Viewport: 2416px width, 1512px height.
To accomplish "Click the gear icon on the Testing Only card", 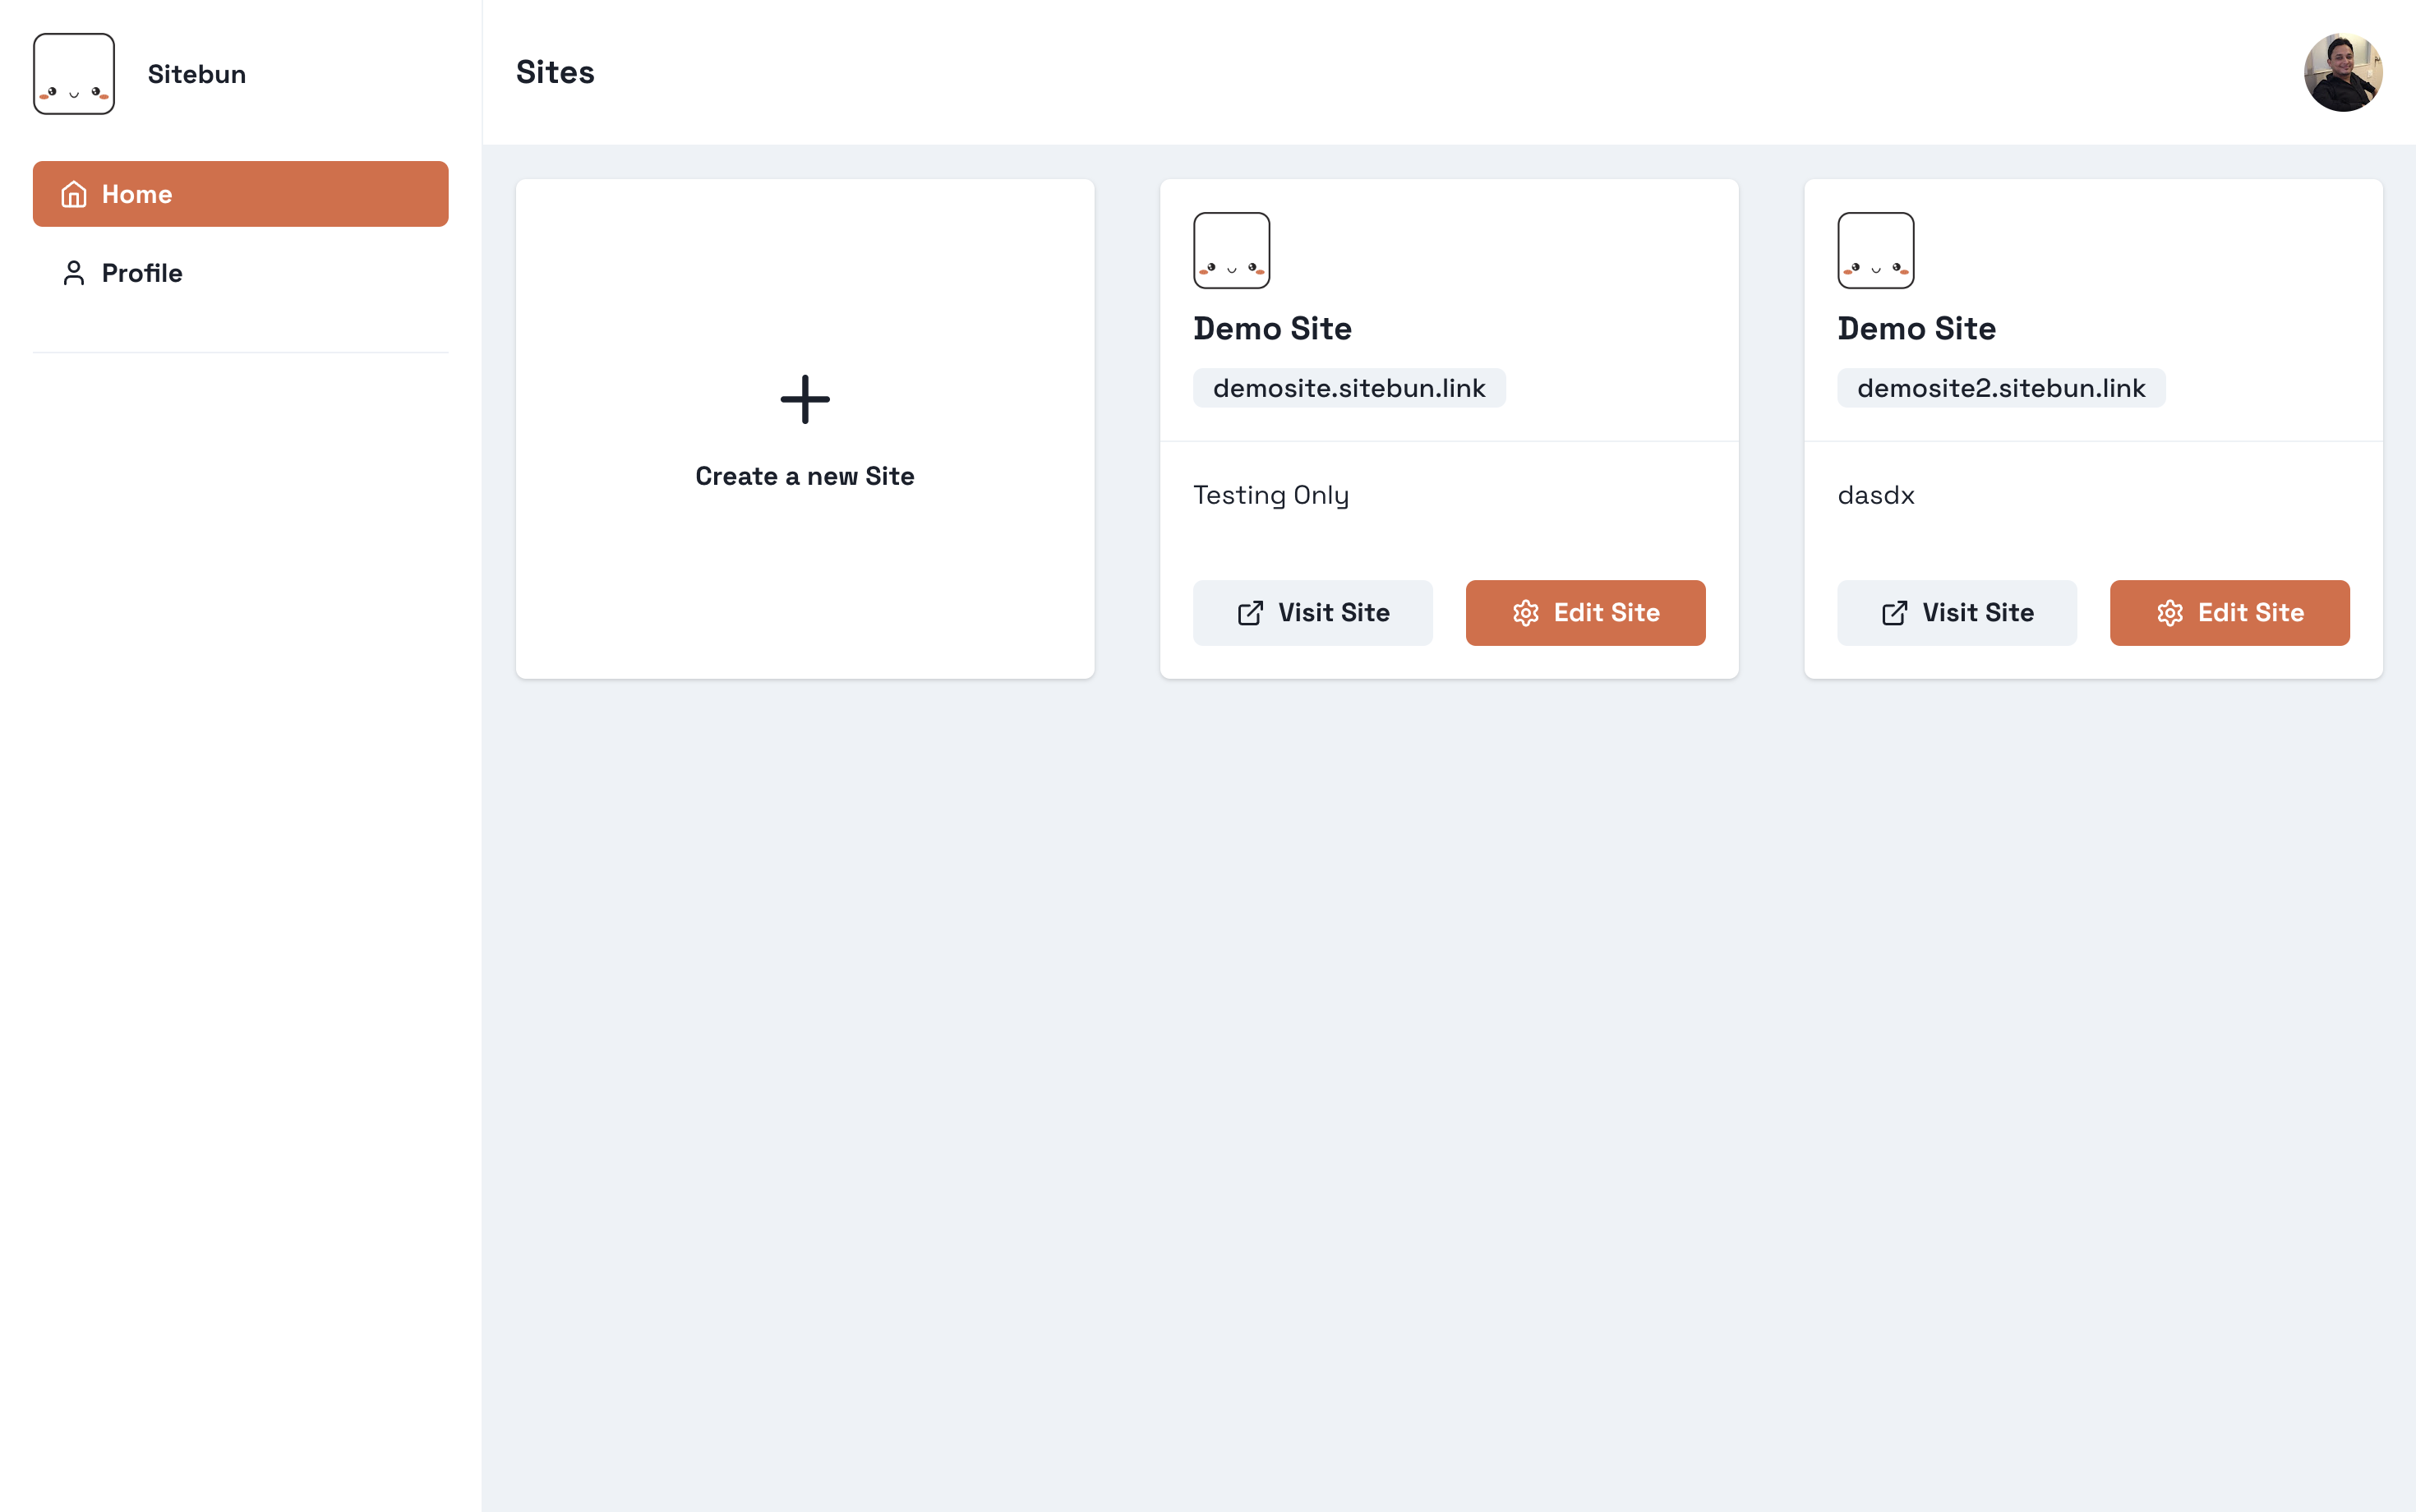I will 1525,613.
